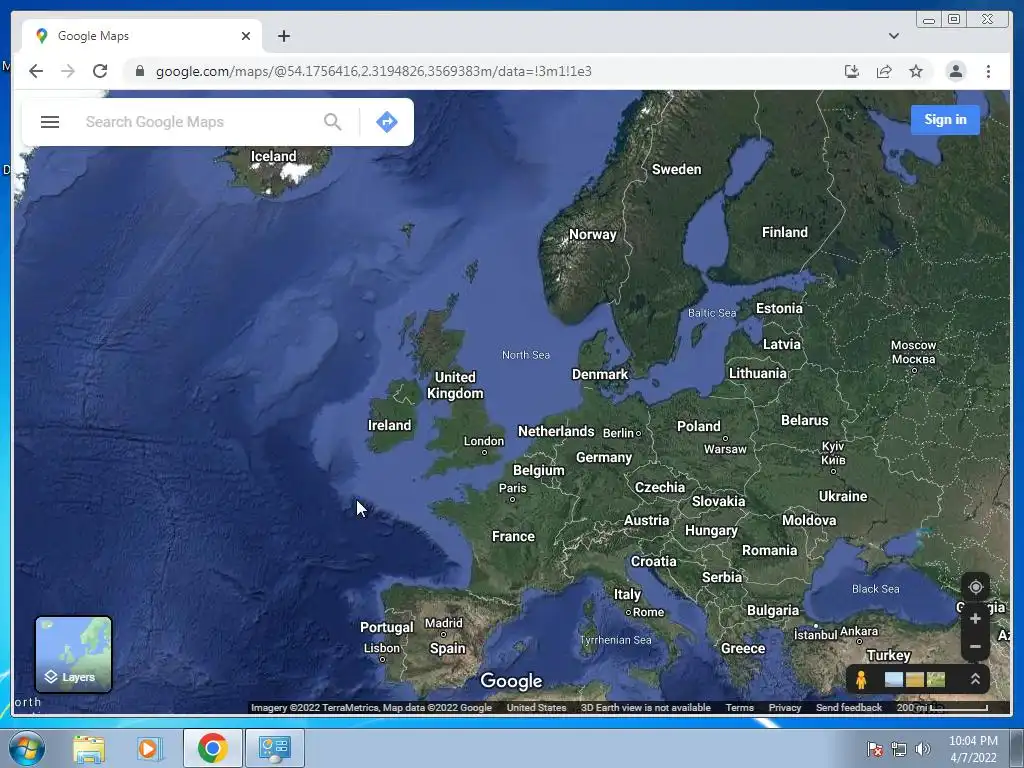Open Directions with the blue arrow icon
Screen dimensions: 1024x768
pyautogui.click(x=387, y=122)
